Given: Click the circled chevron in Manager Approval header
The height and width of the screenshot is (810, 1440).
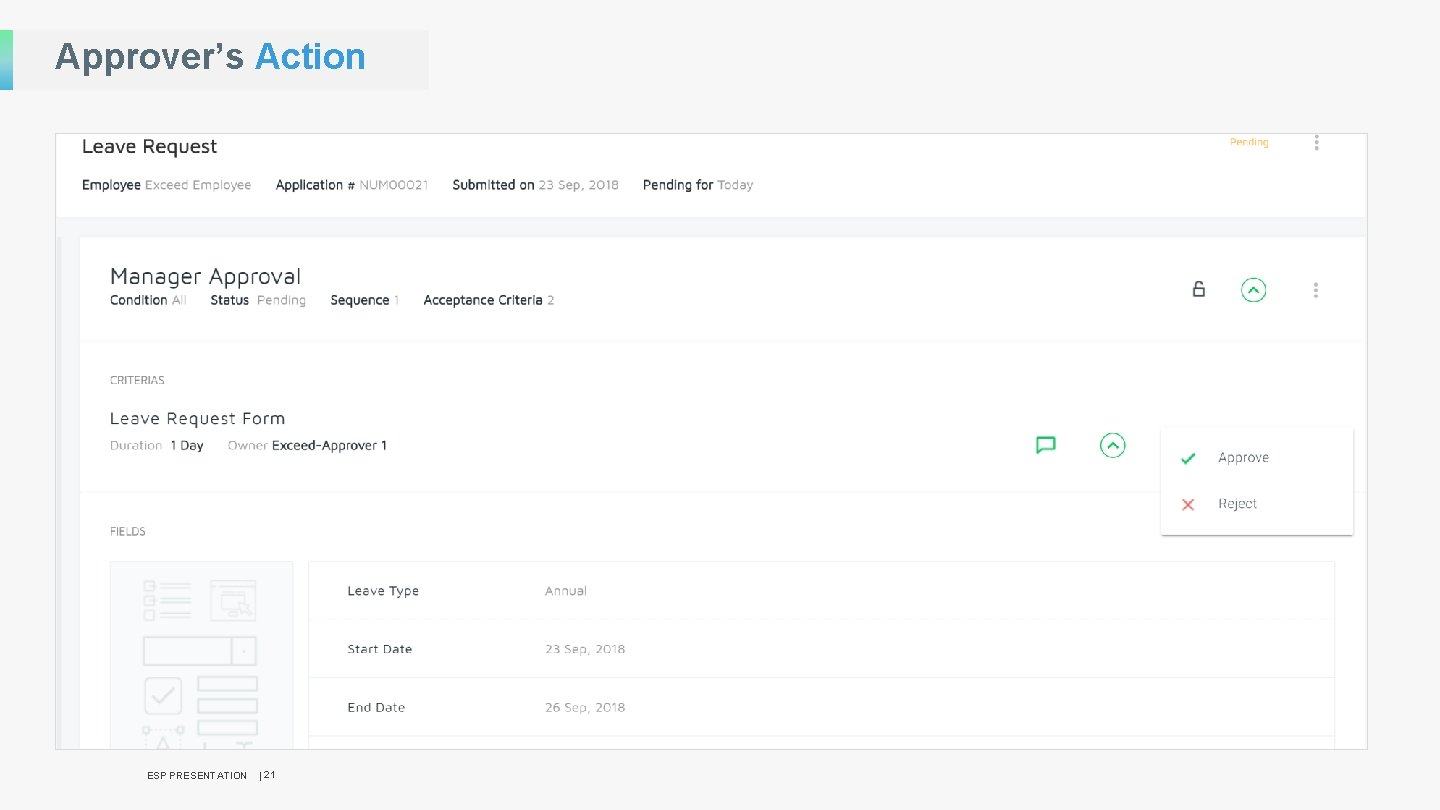Looking at the screenshot, I should [1254, 290].
